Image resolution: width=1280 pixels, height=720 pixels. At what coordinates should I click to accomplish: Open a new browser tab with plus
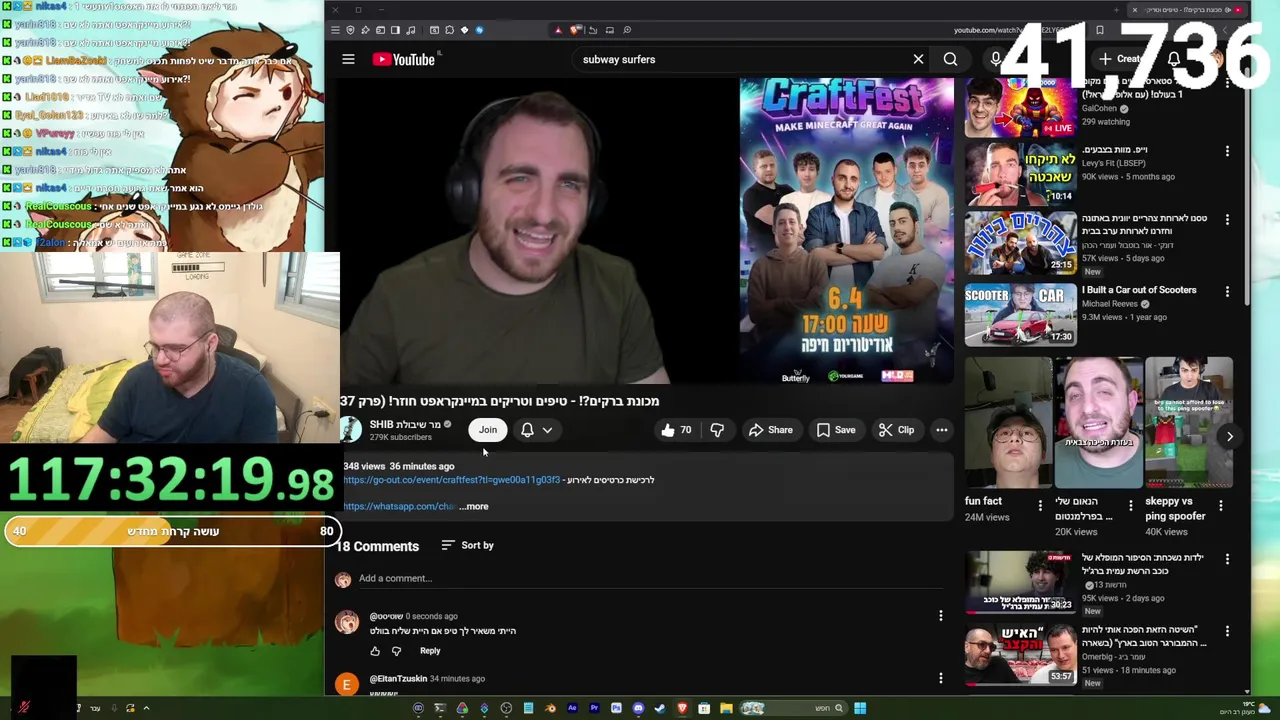pyautogui.click(x=1116, y=10)
